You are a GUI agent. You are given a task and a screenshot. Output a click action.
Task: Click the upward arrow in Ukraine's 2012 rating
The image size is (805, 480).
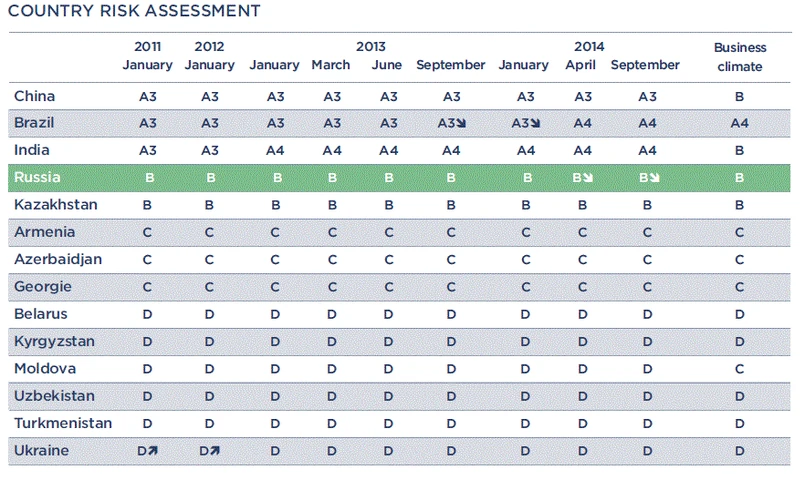(214, 451)
